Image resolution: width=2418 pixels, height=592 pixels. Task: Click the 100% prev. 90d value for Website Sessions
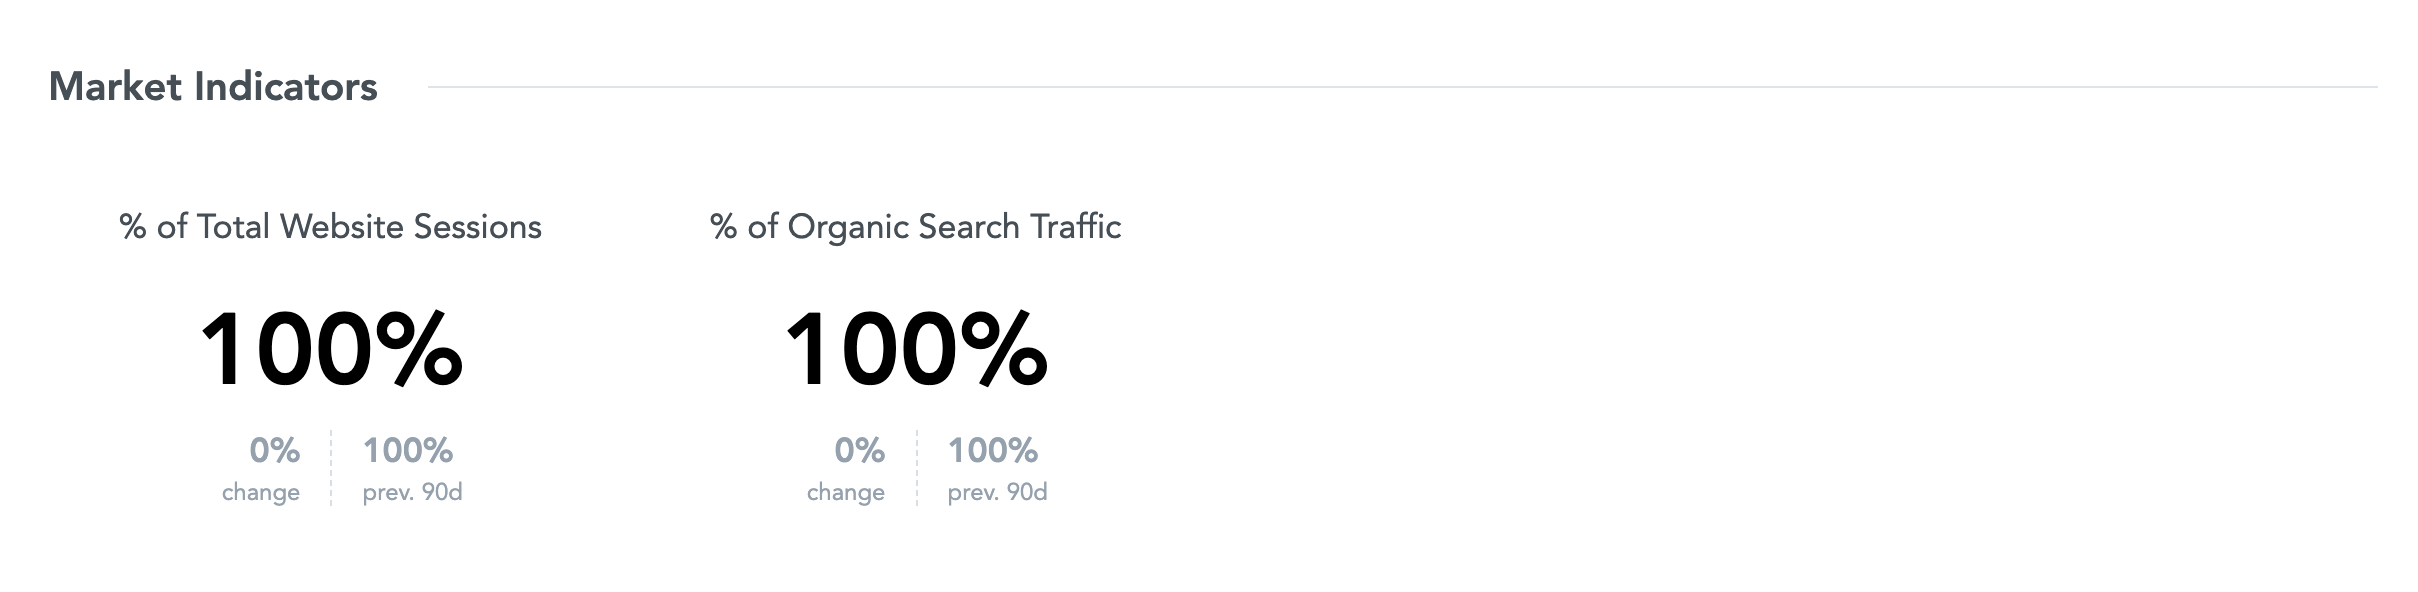[x=408, y=450]
